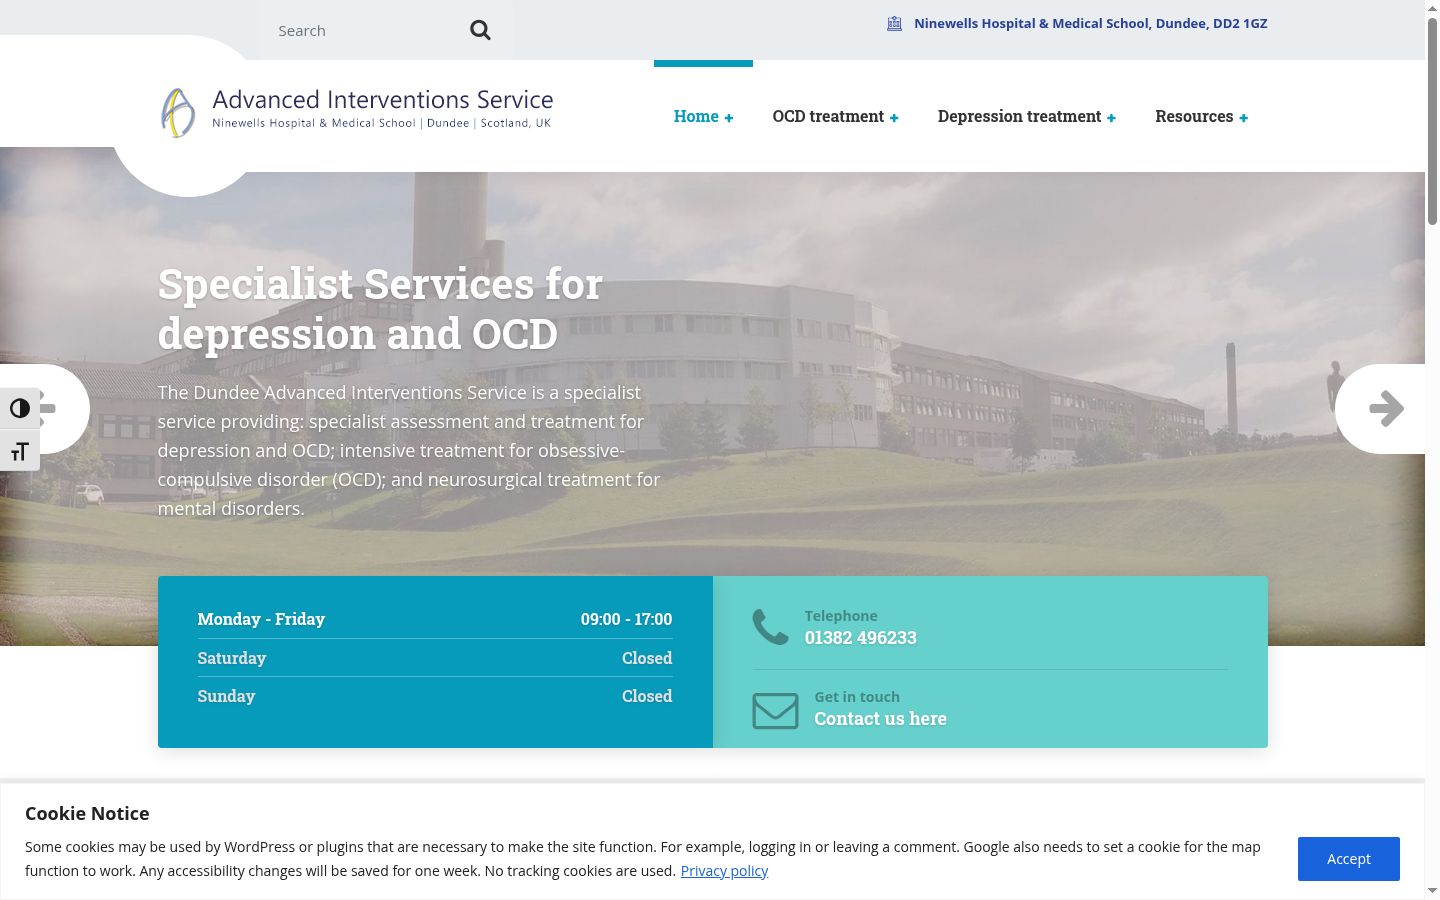Call the 01382 496233 telephone link
Viewport: 1440px width, 900px height.
coord(860,638)
